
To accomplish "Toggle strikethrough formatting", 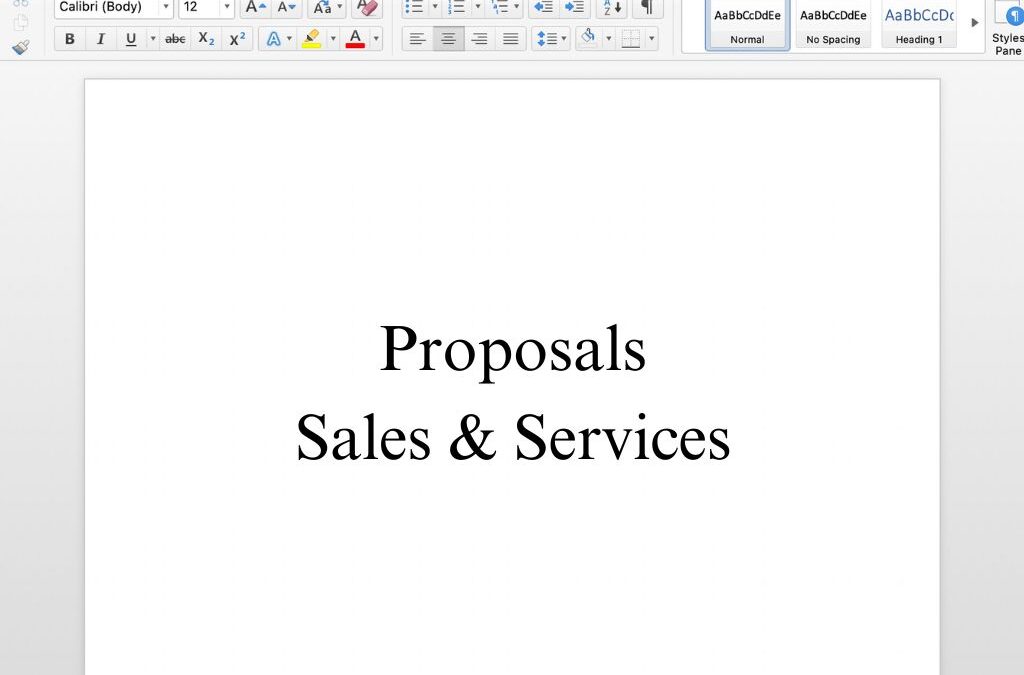I will point(175,39).
